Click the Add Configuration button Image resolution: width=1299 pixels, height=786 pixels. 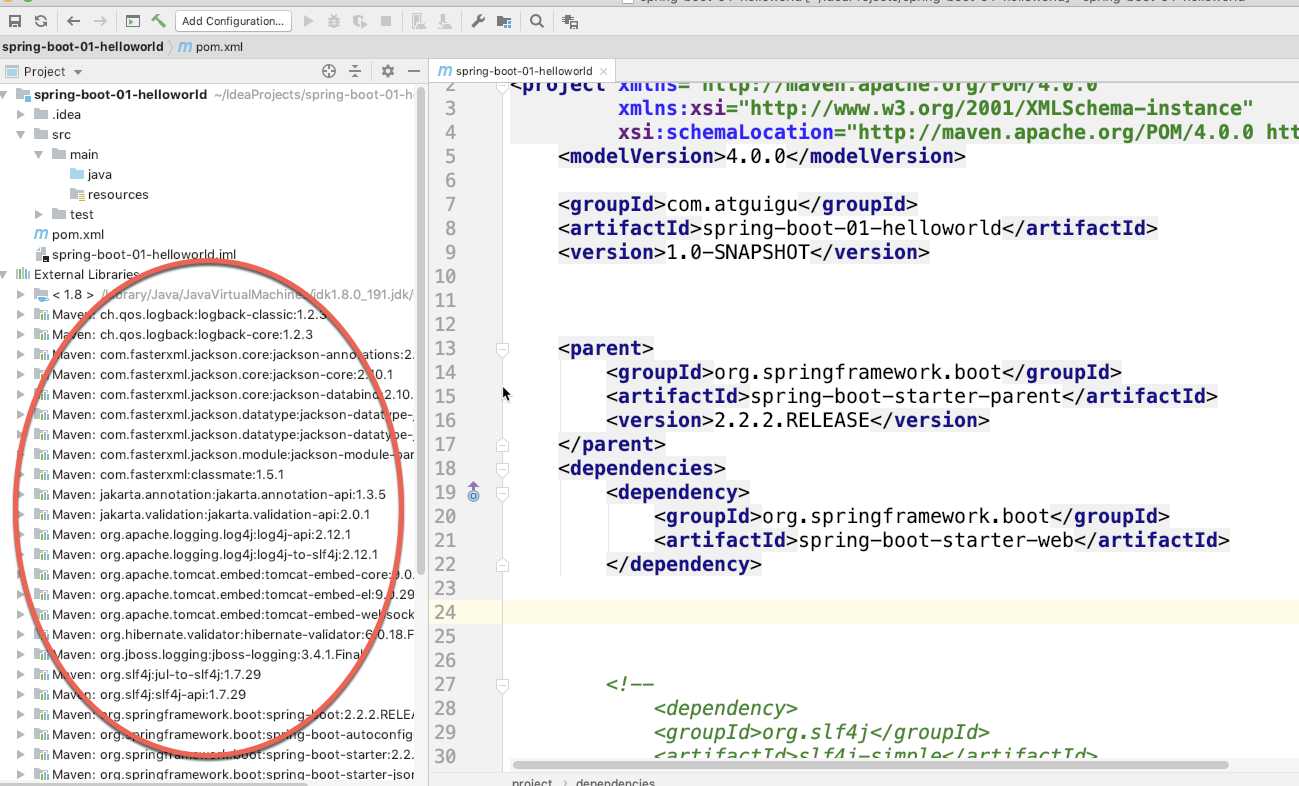pyautogui.click(x=234, y=21)
